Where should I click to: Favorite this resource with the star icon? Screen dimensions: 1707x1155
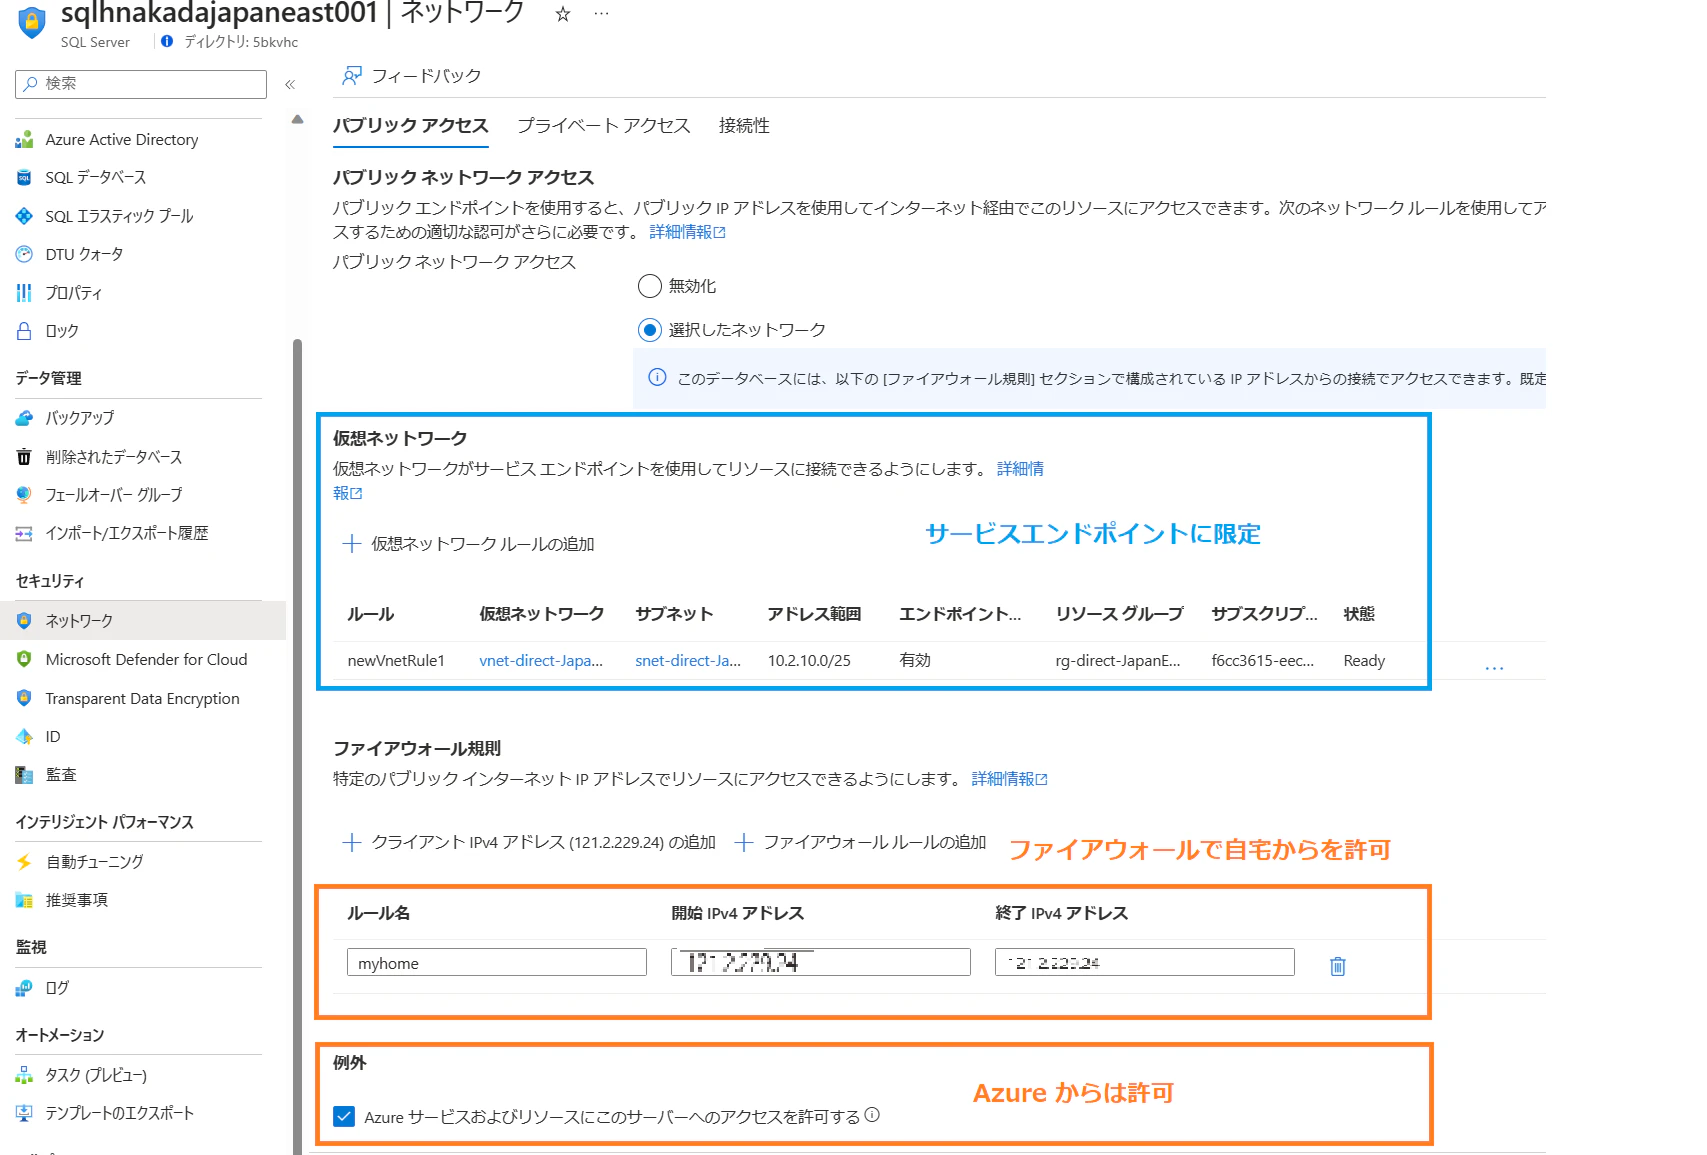click(563, 14)
